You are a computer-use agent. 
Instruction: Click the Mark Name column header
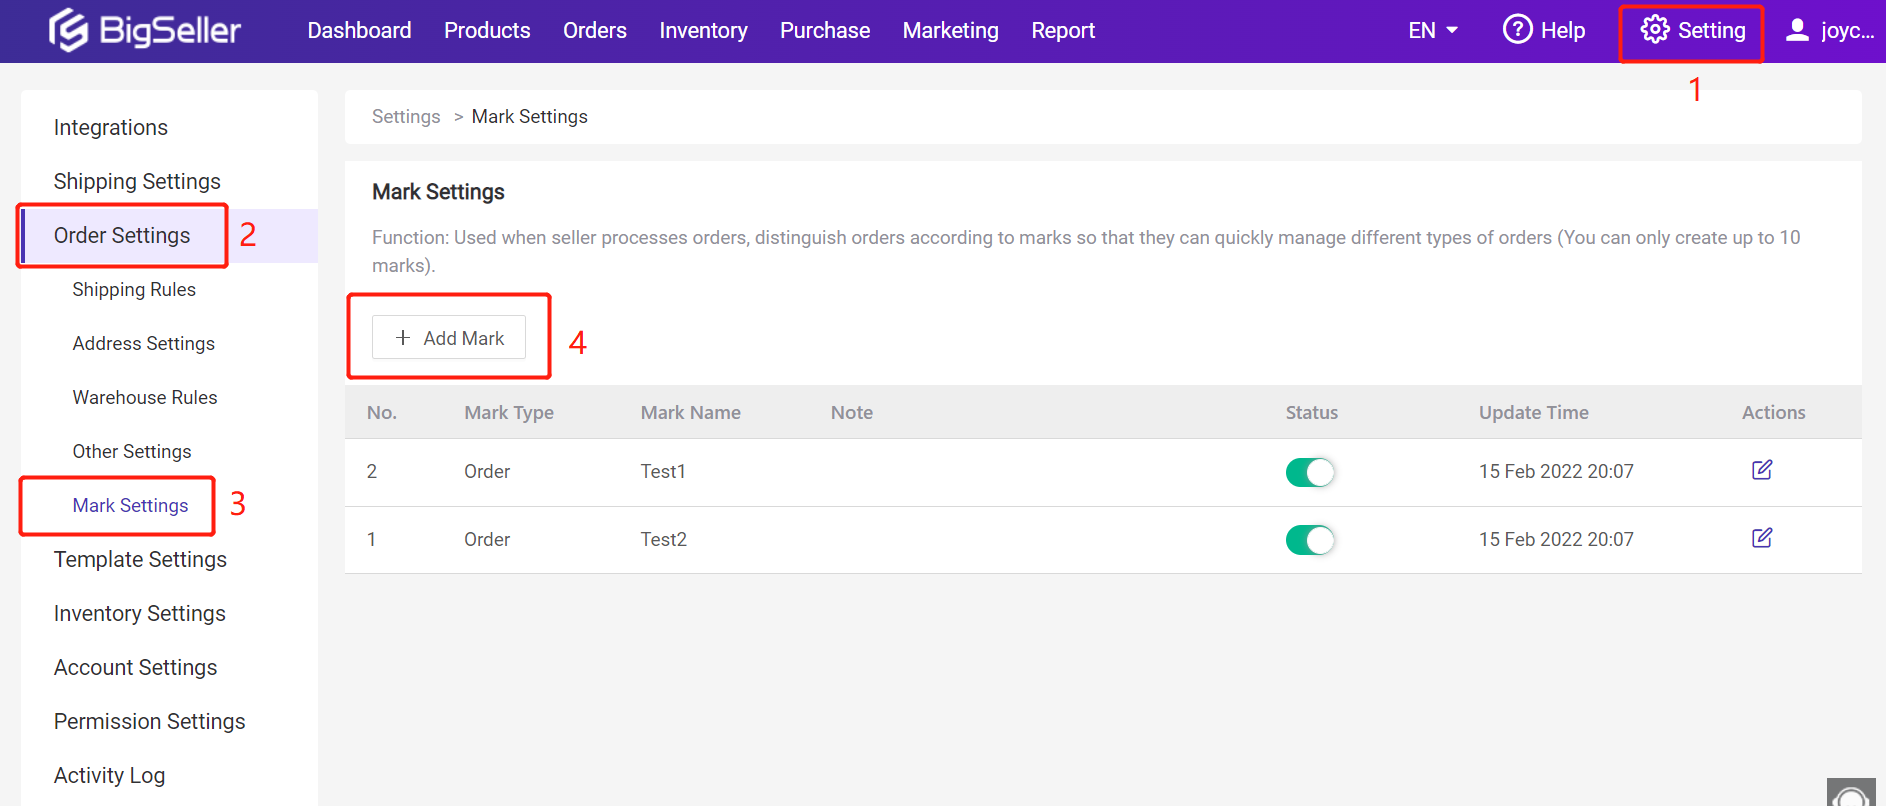pyautogui.click(x=691, y=412)
